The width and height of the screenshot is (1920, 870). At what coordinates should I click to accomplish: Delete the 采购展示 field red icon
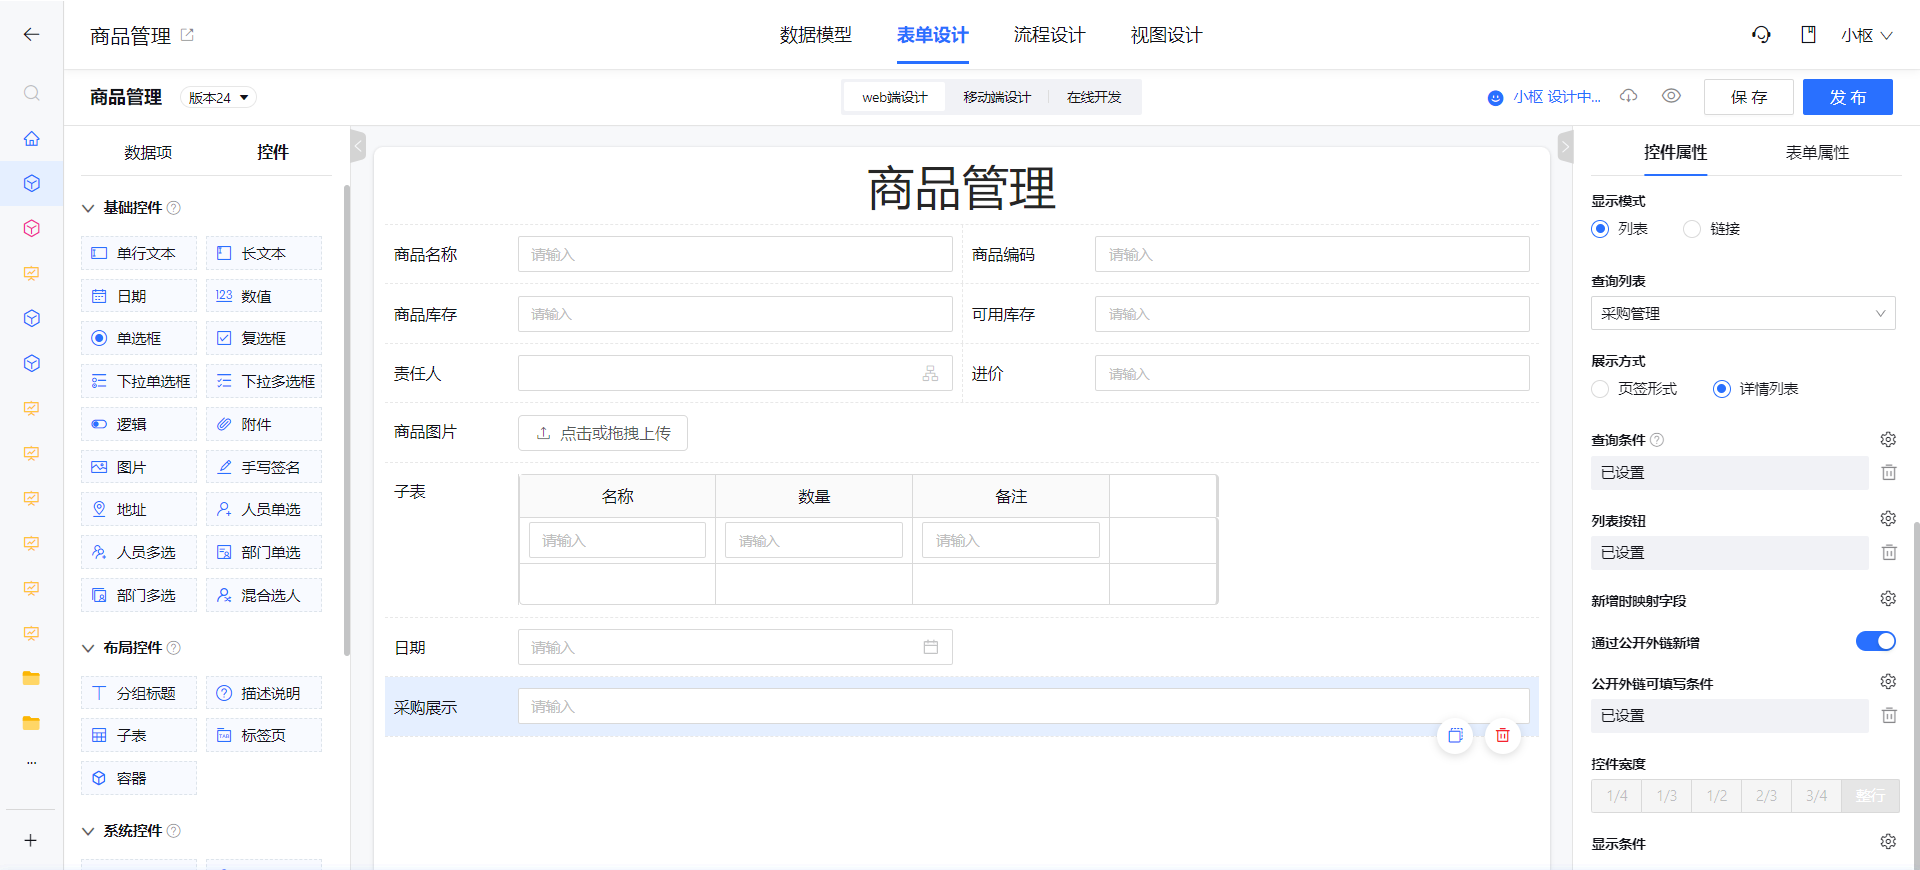pyautogui.click(x=1502, y=735)
